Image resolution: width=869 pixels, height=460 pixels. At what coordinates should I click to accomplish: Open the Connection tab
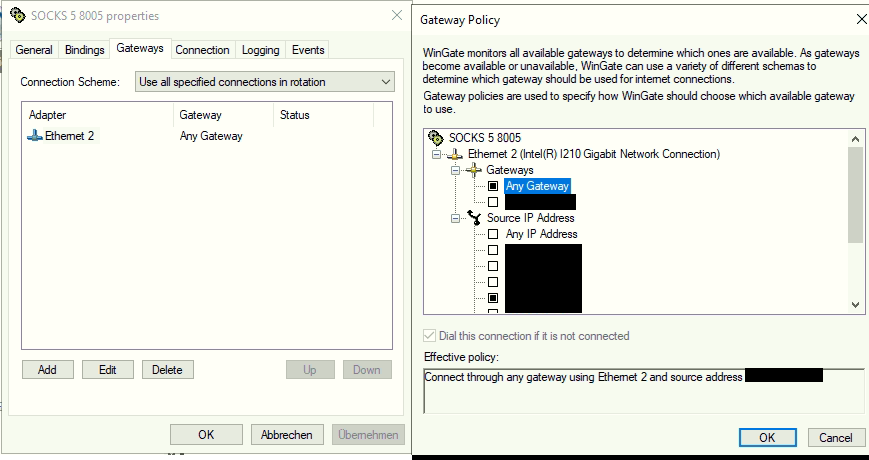(202, 50)
